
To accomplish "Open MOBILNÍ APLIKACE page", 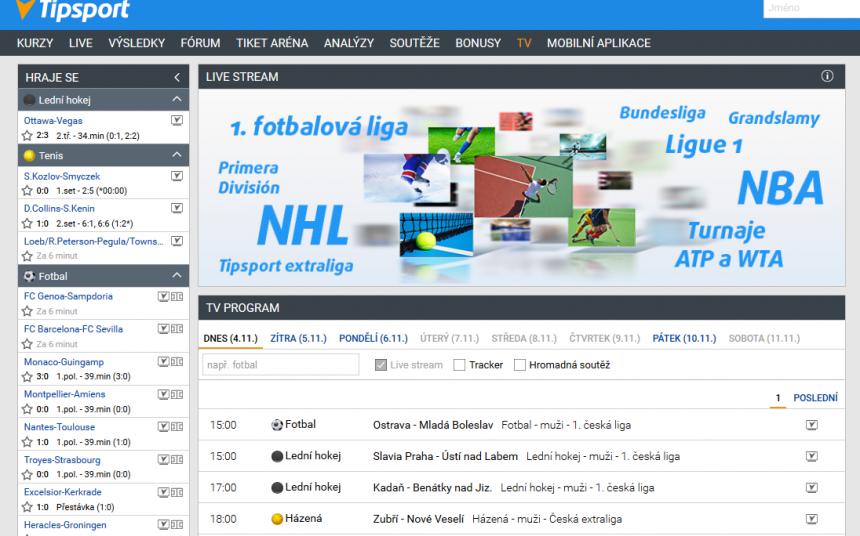I will pos(599,43).
